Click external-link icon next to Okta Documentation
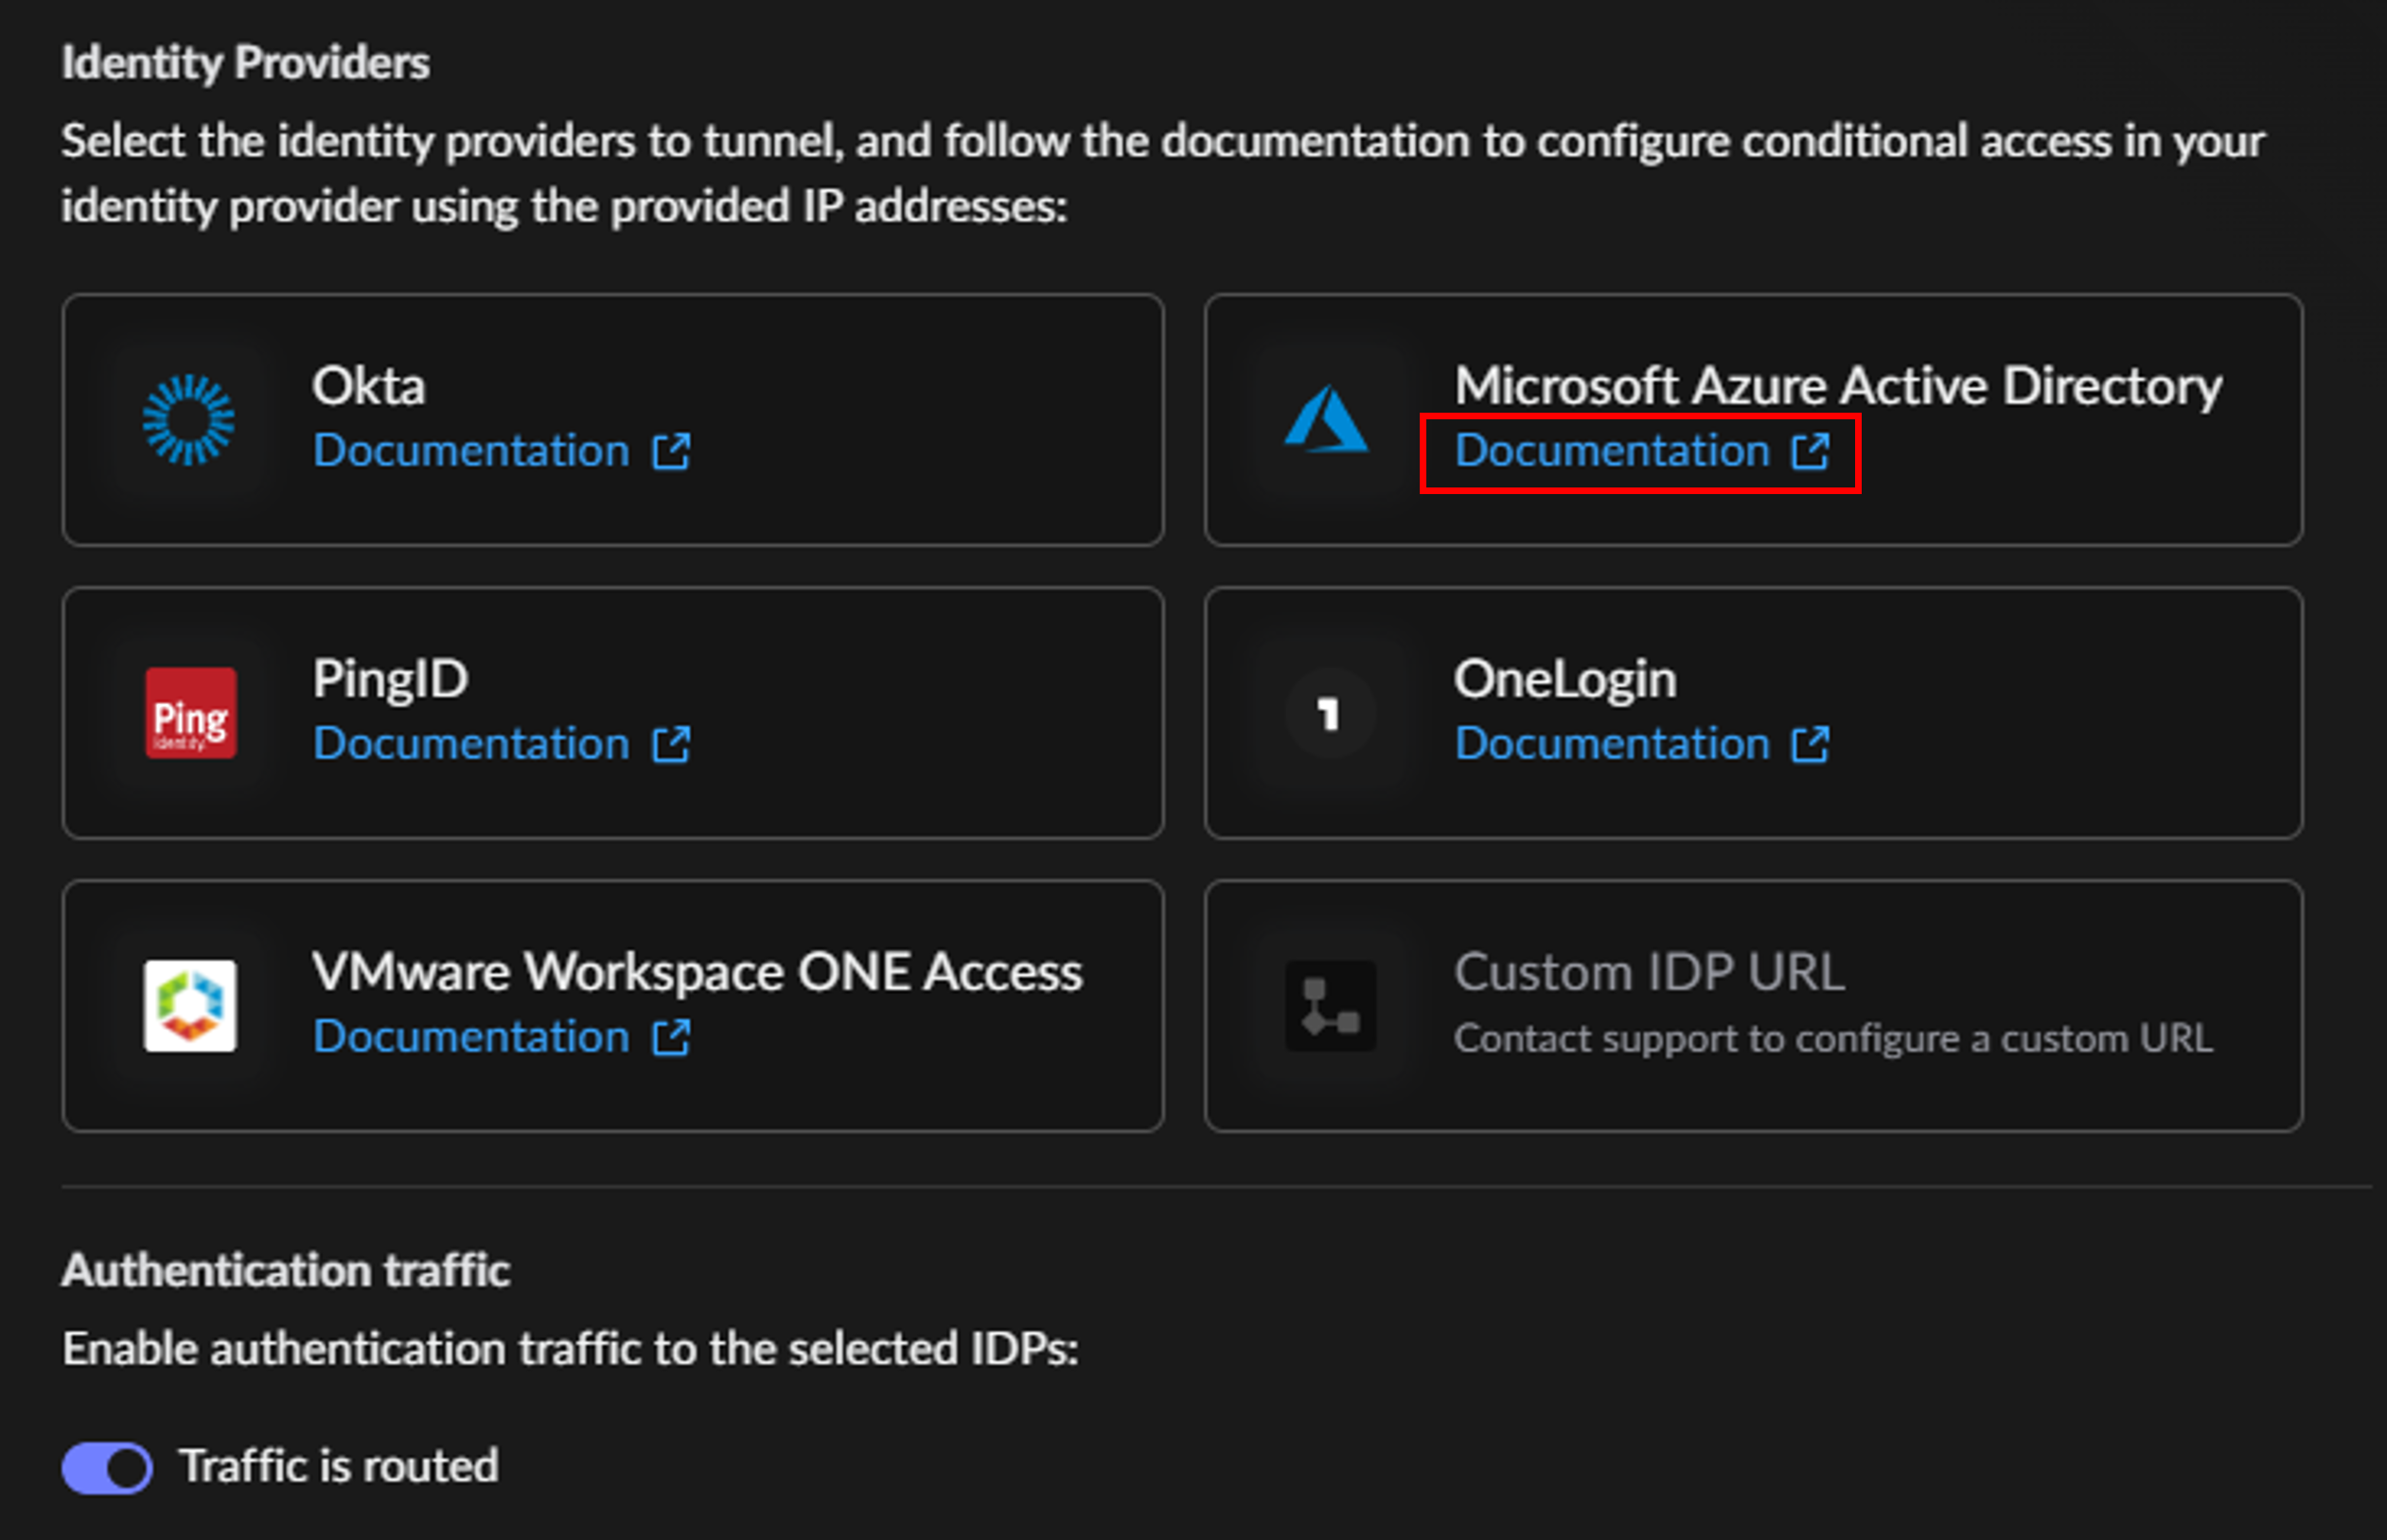The image size is (2387, 1540). pos(671,452)
